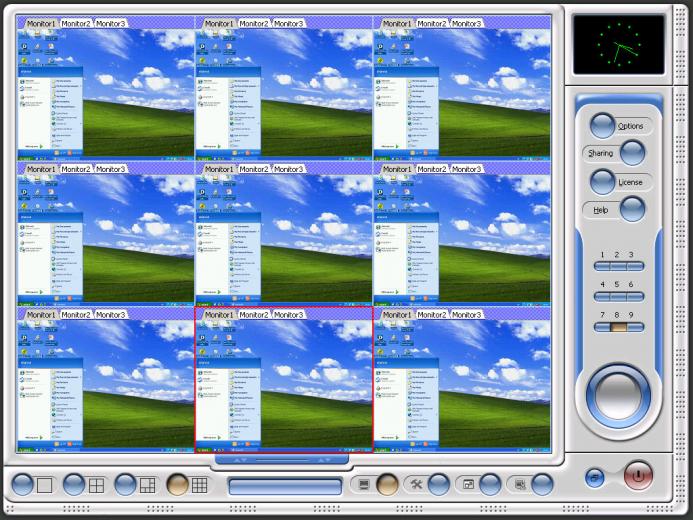Open Monitor3 tab of the top-left screen

110,23
